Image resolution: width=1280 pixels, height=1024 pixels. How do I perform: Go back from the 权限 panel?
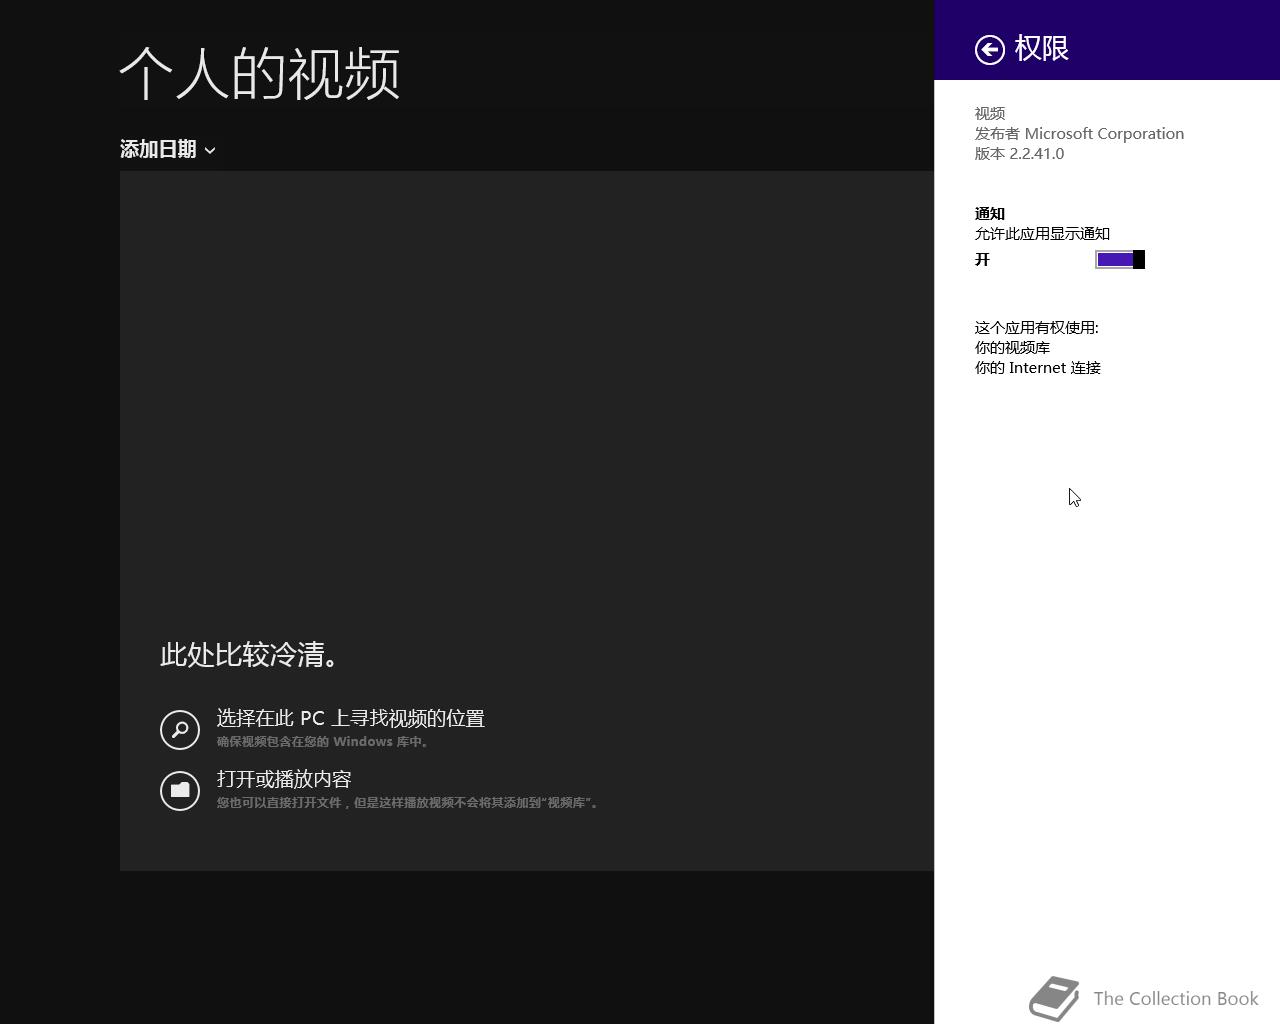(x=990, y=50)
